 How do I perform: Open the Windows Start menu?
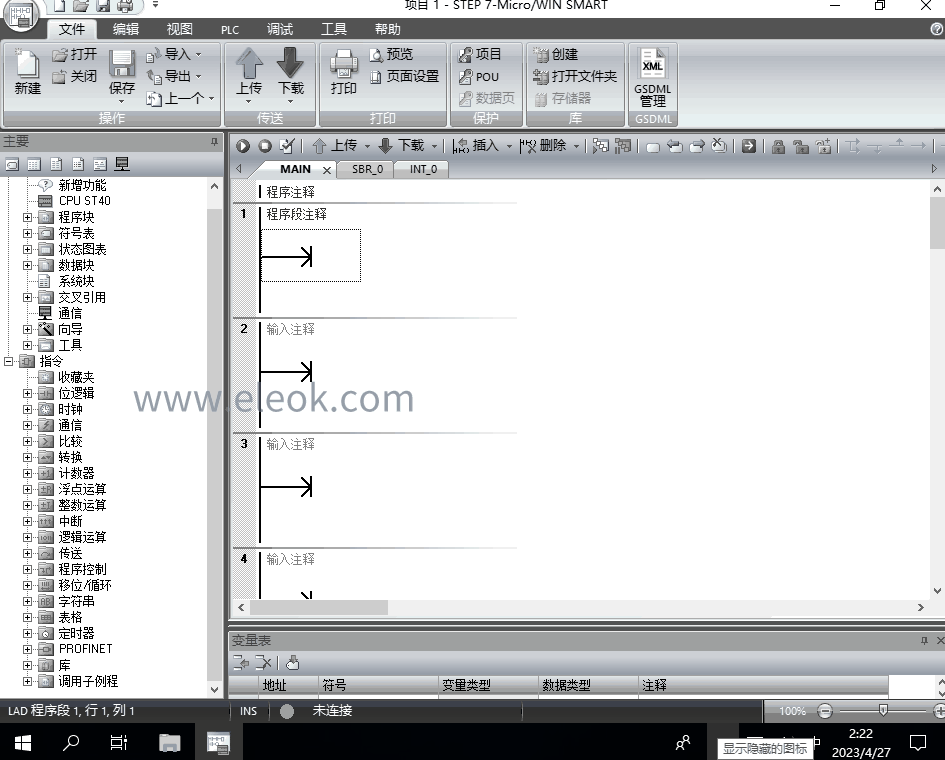pyautogui.click(x=23, y=743)
